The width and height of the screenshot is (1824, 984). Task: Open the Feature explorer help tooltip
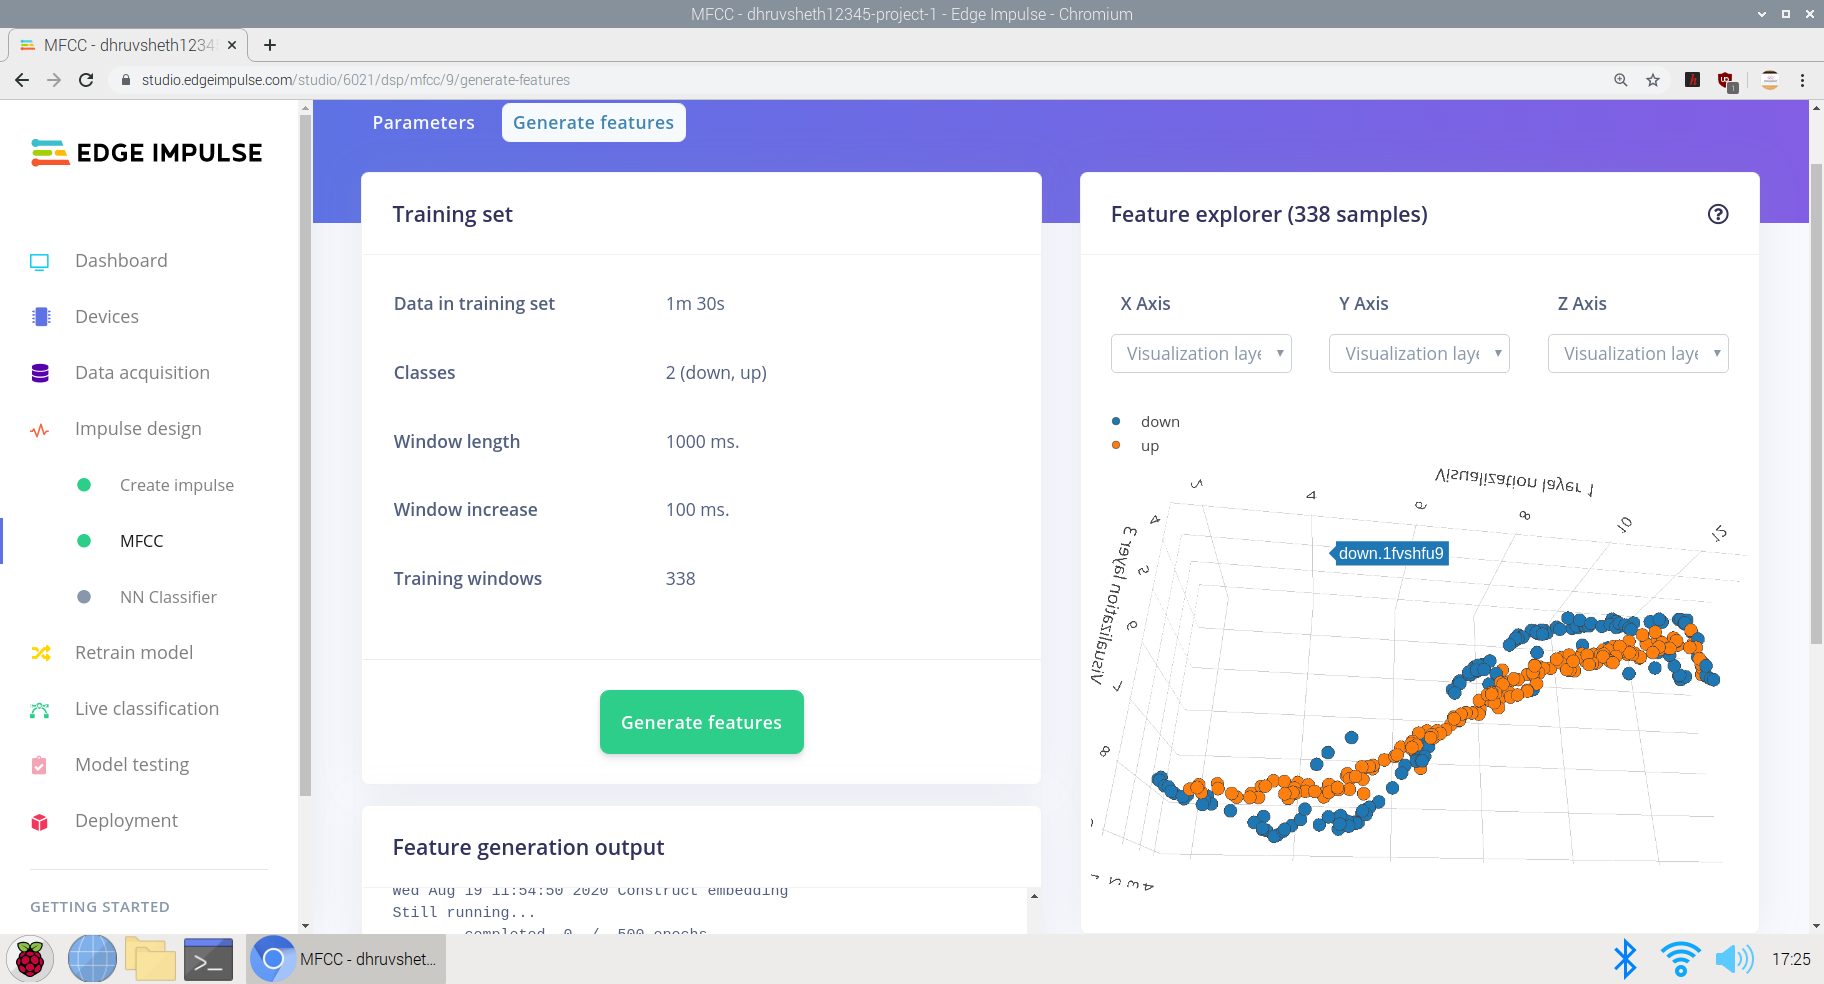click(1717, 213)
